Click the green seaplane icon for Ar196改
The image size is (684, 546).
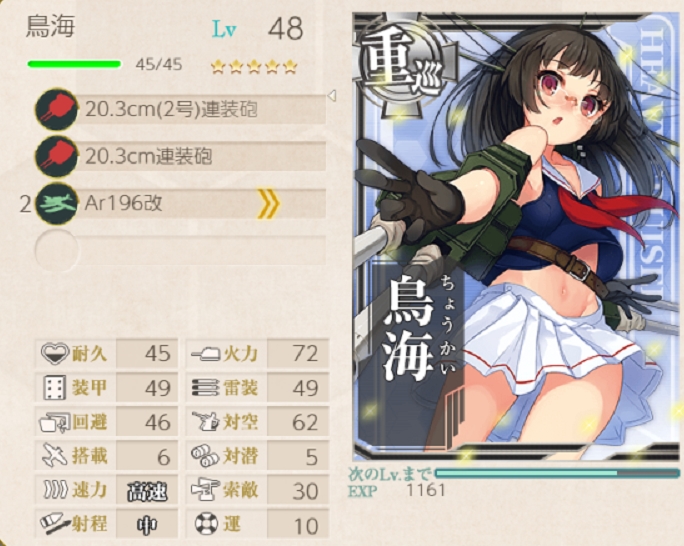pyautogui.click(x=56, y=203)
